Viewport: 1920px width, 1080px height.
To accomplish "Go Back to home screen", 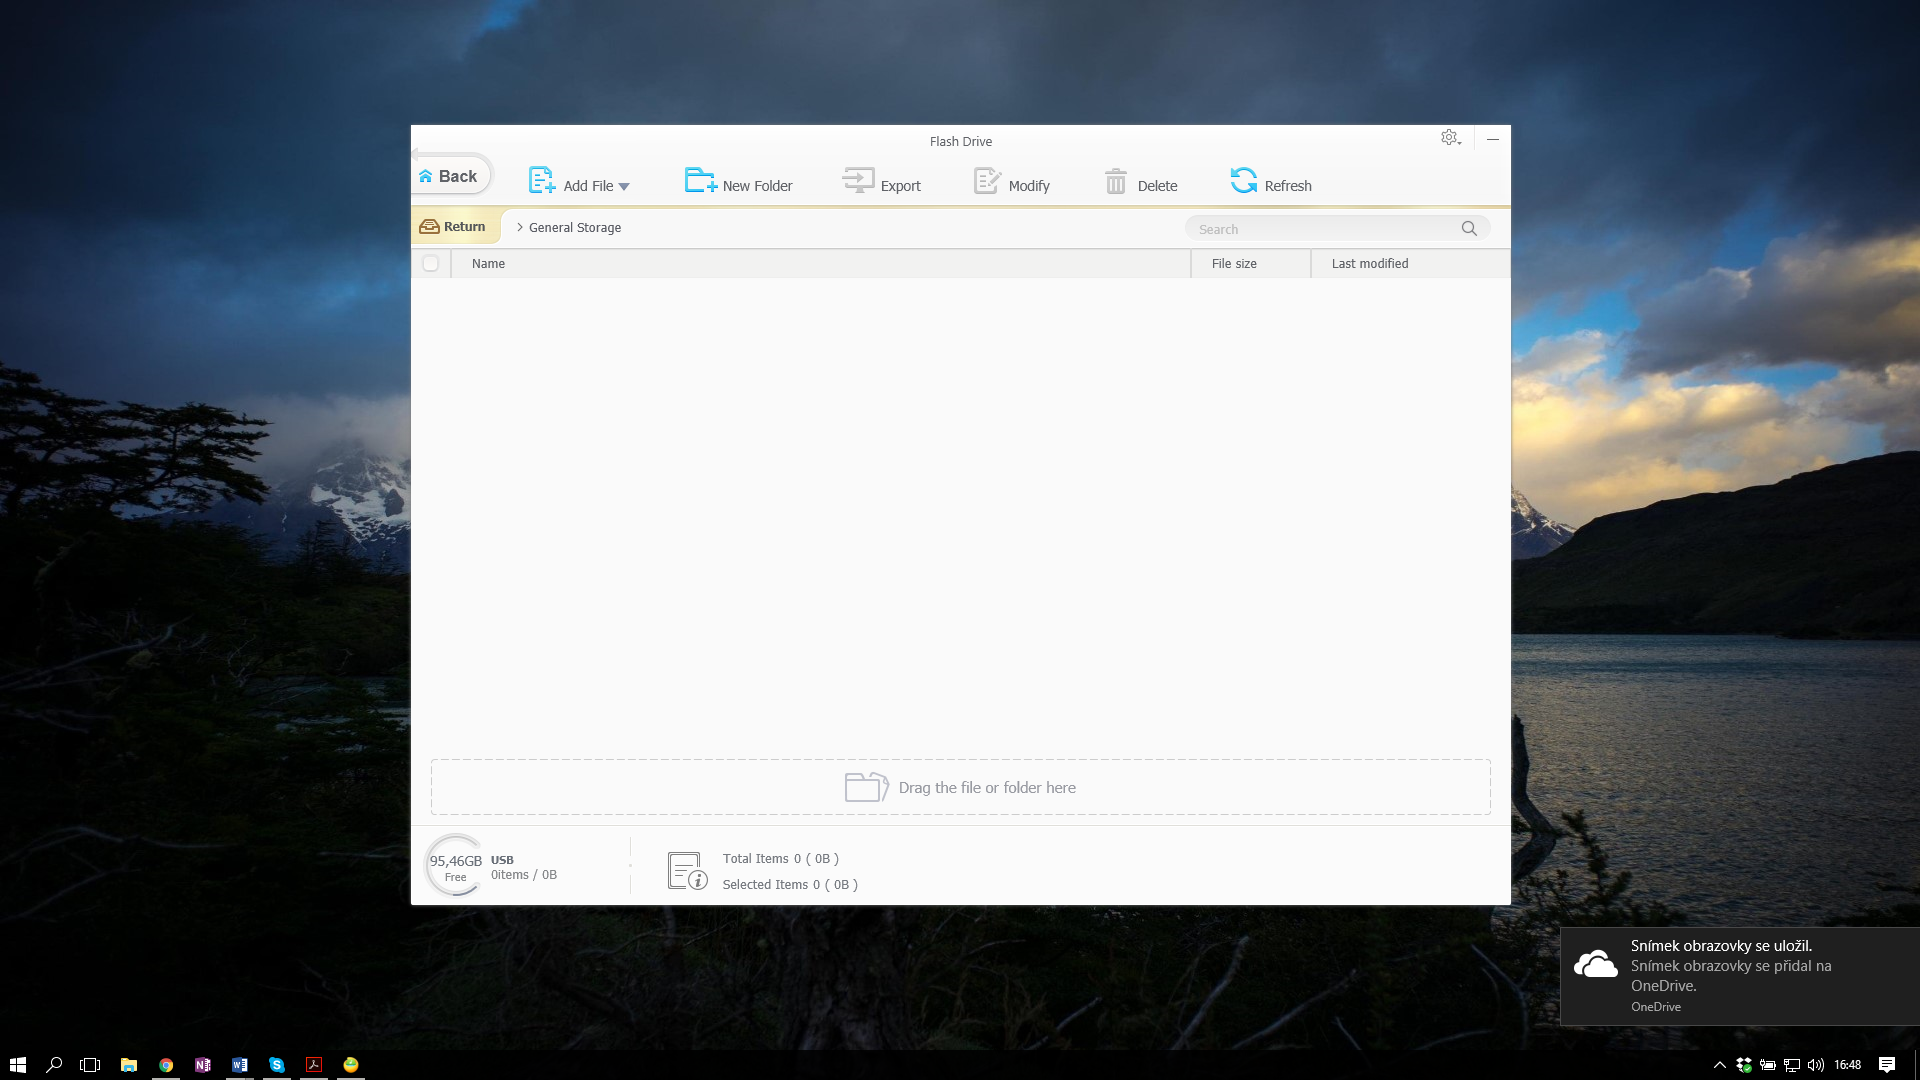I will (449, 176).
